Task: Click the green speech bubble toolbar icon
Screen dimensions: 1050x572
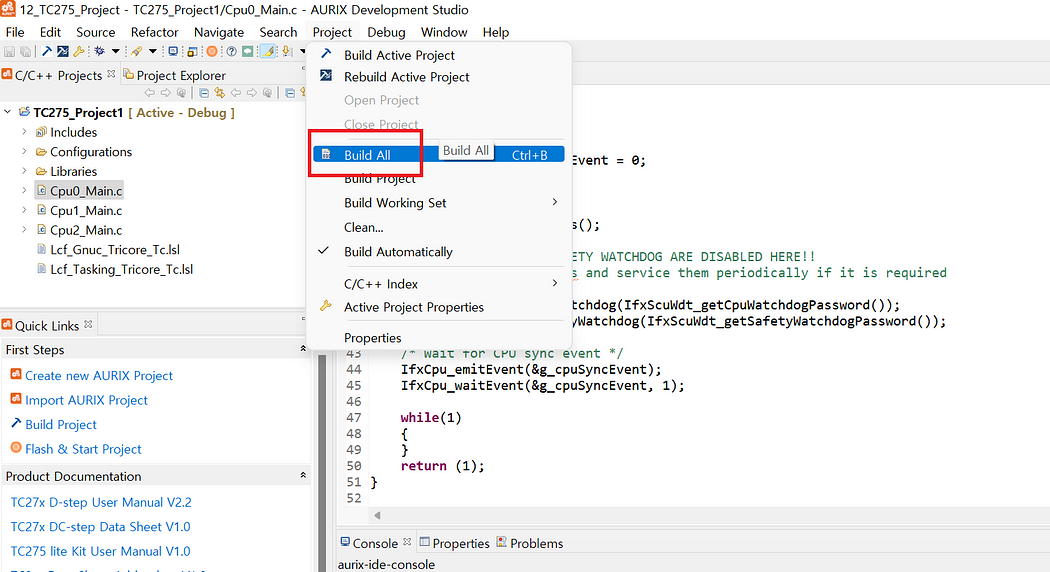Action: coord(248,52)
